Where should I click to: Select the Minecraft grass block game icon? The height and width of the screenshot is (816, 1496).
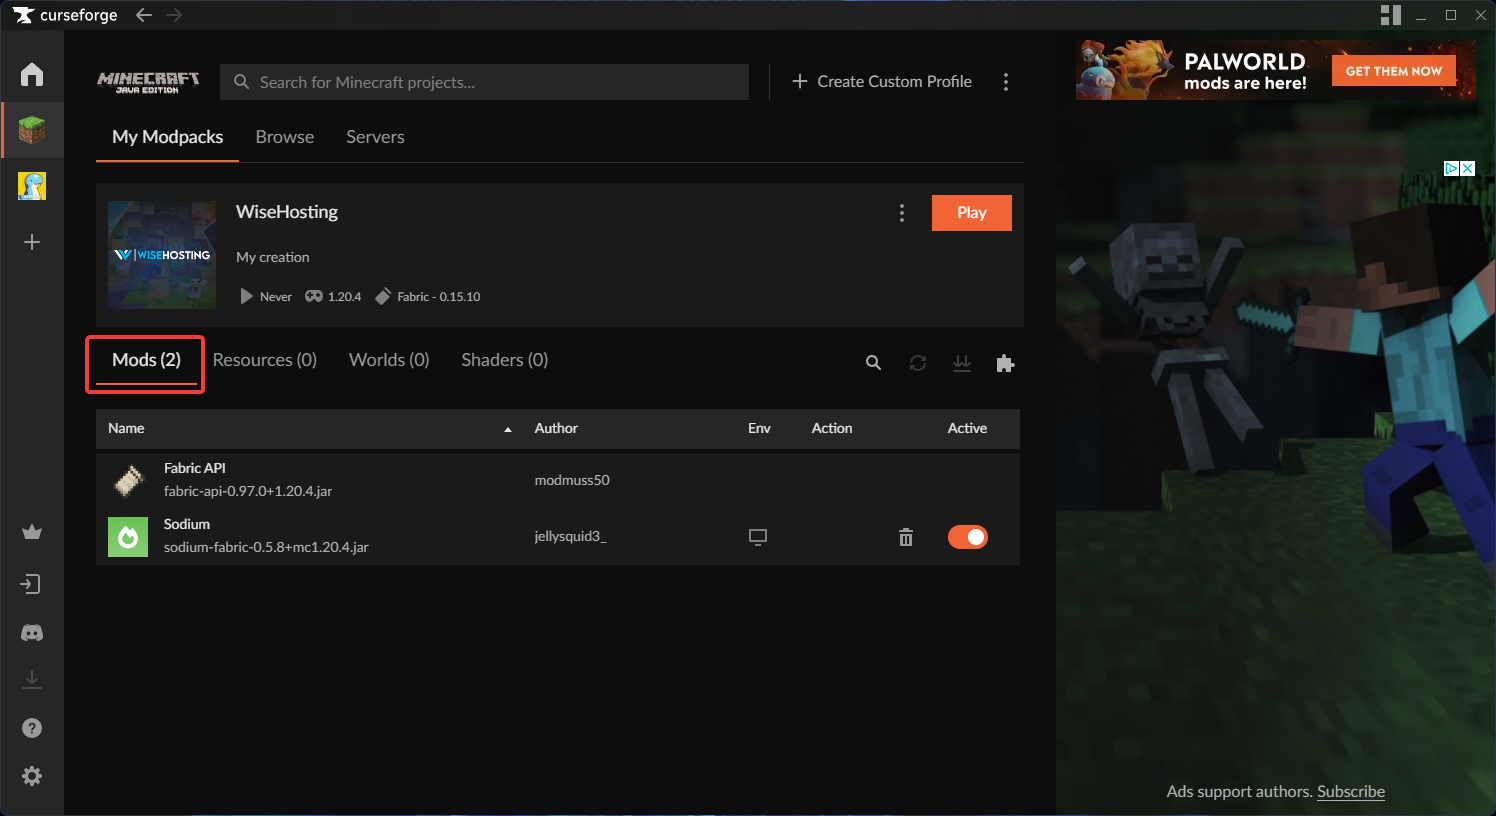tap(32, 130)
